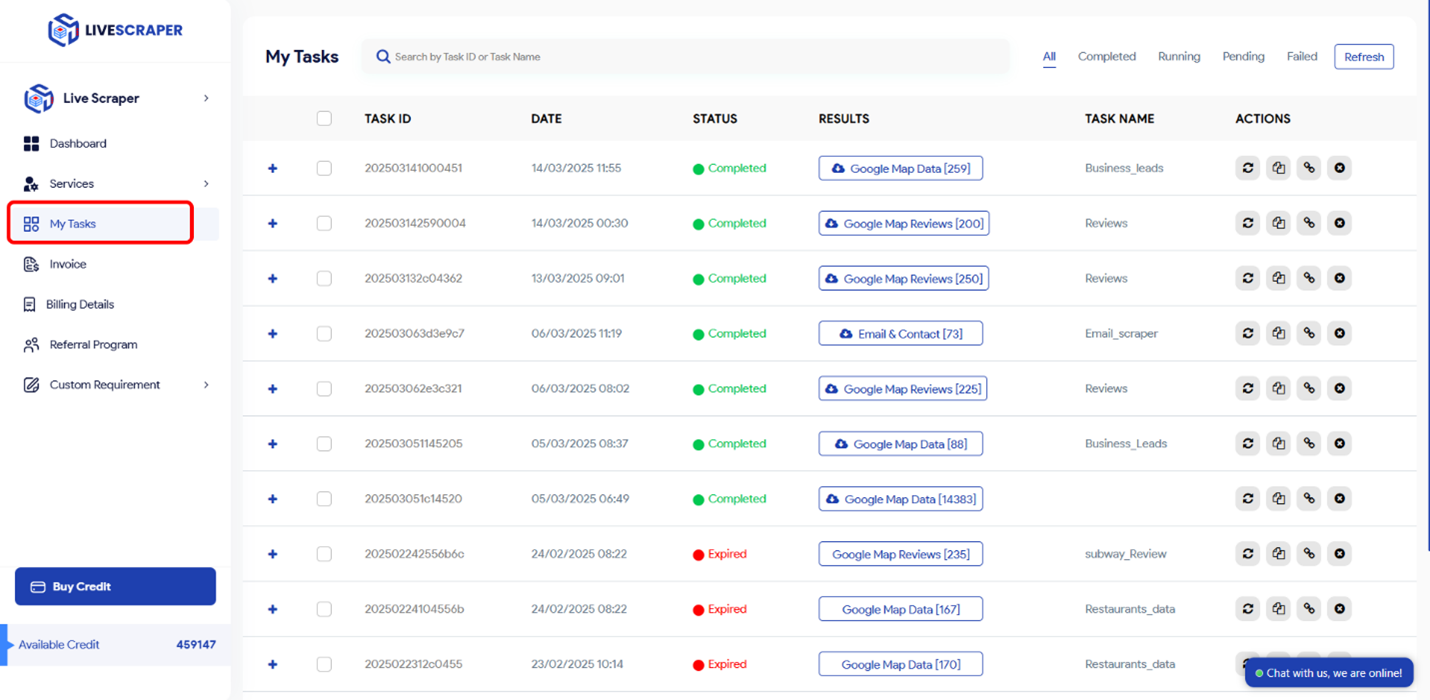Check the box for task 202503142590004
The height and width of the screenshot is (700, 1430).
point(324,223)
